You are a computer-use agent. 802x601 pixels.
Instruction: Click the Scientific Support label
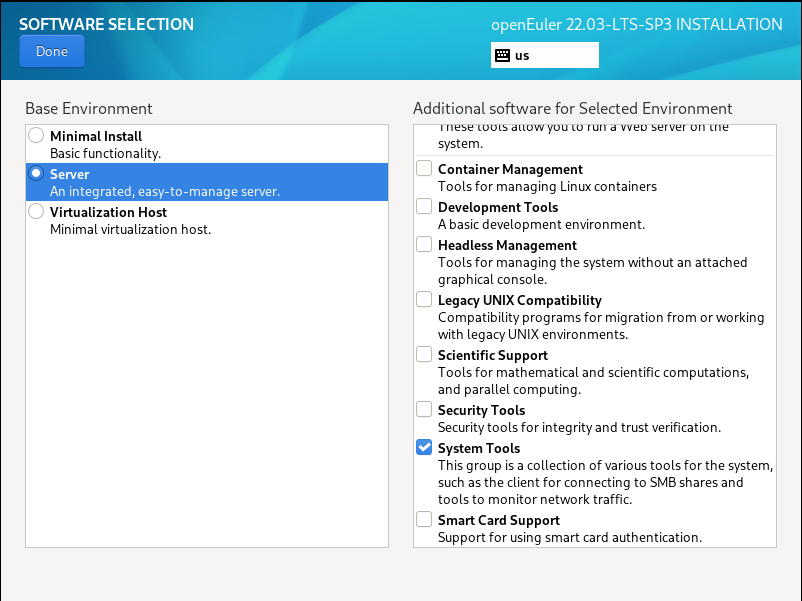pos(493,355)
